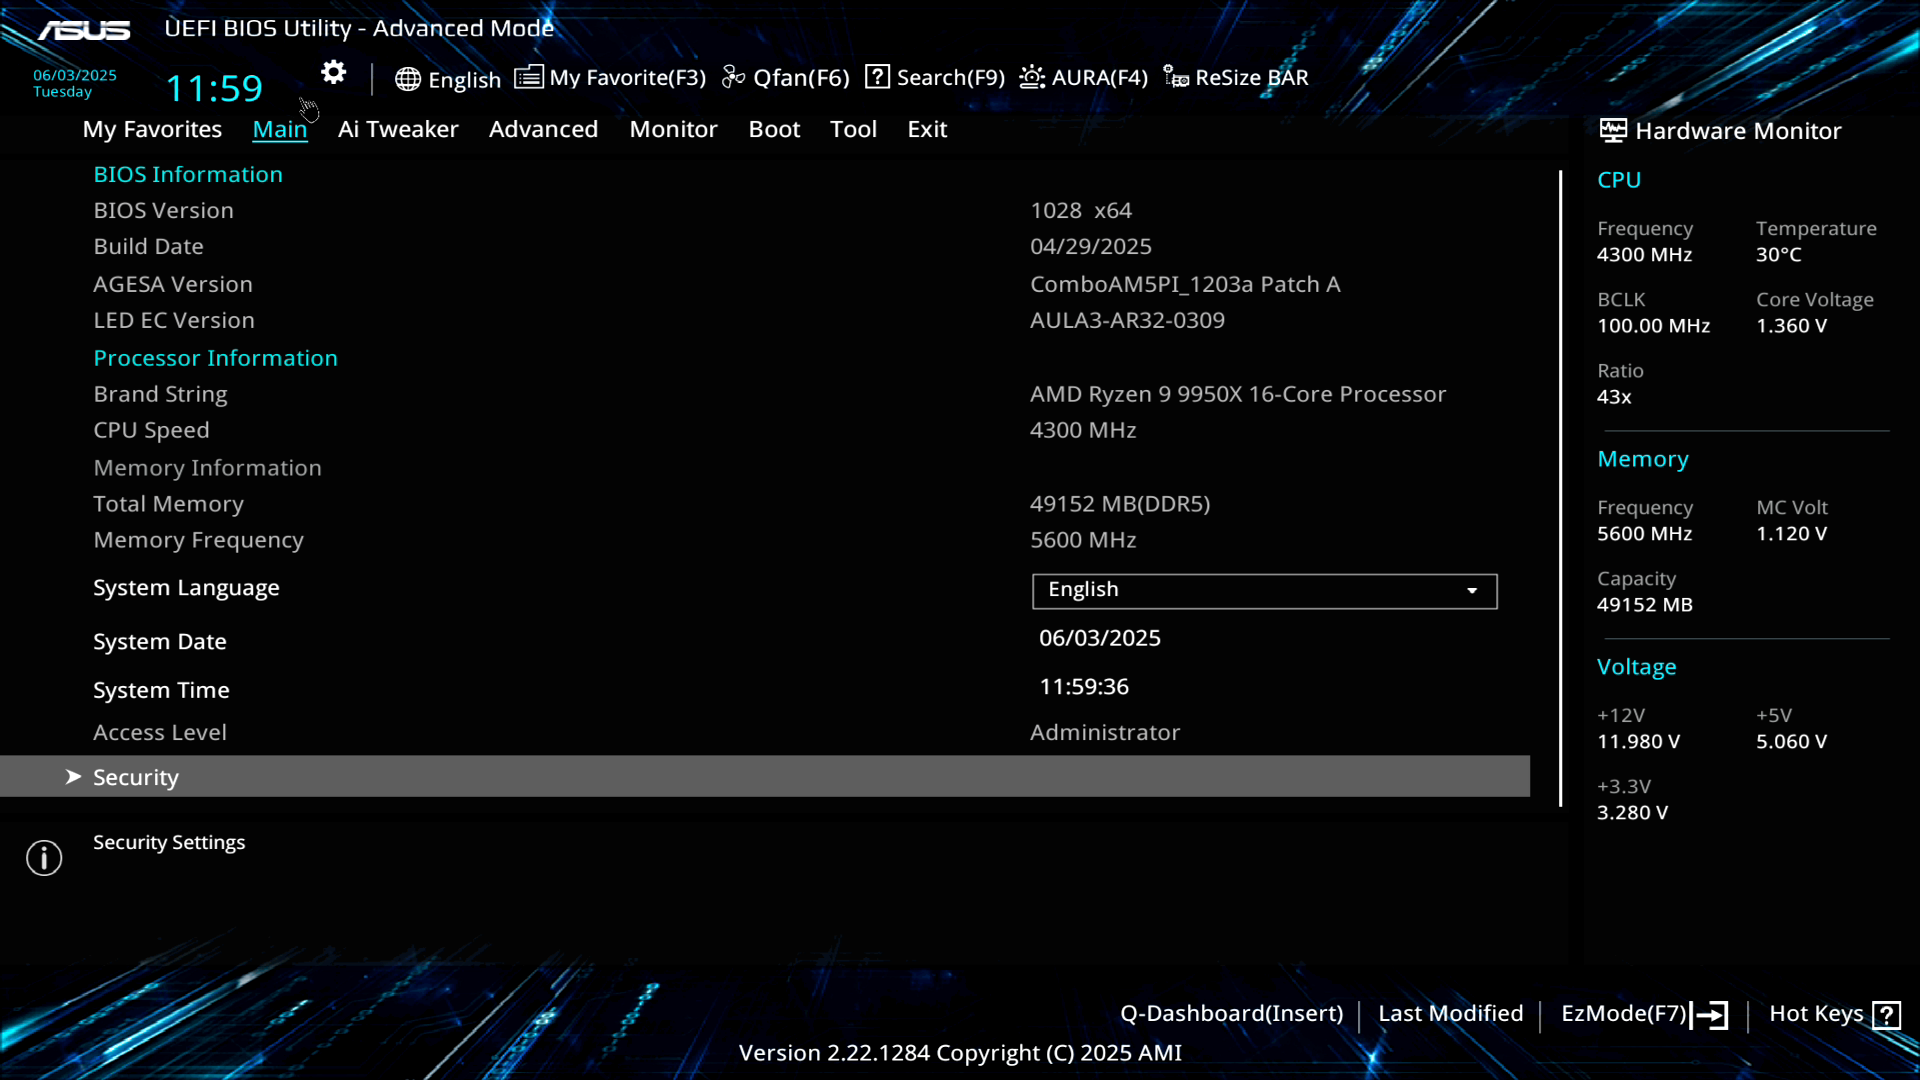Viewport: 1920px width, 1080px height.
Task: Expand the Security submenu
Action: (x=135, y=777)
